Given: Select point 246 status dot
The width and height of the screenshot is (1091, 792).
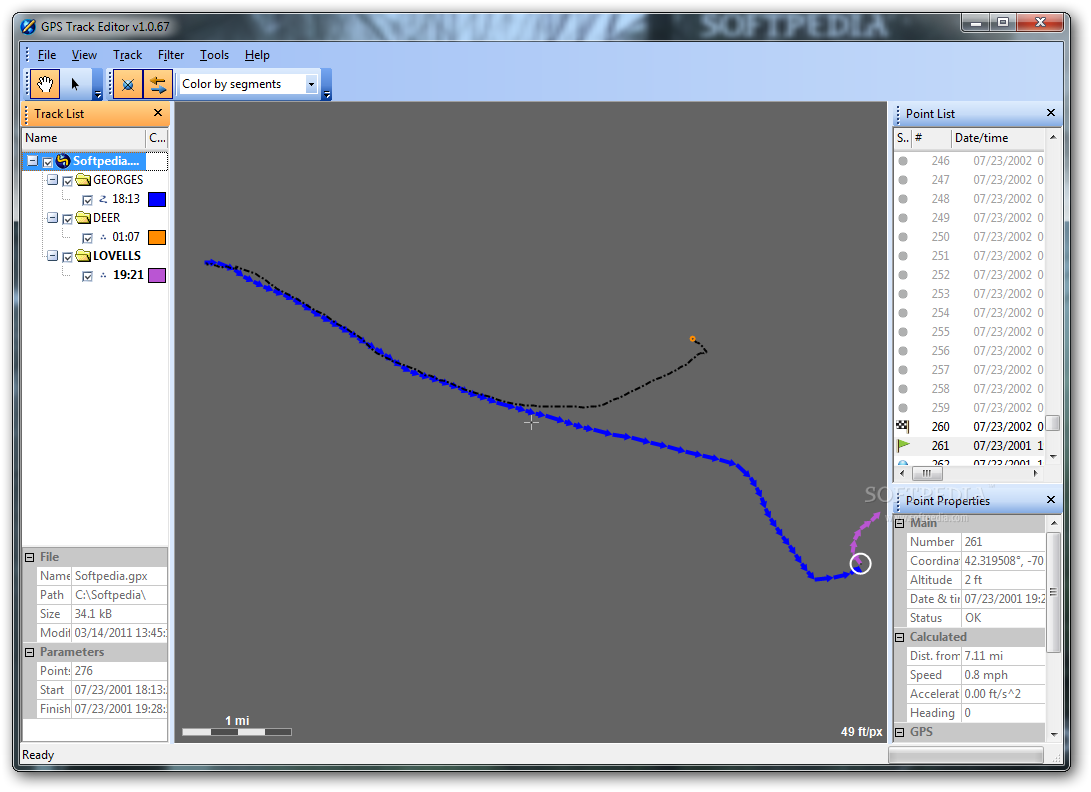Looking at the screenshot, I should point(903,161).
